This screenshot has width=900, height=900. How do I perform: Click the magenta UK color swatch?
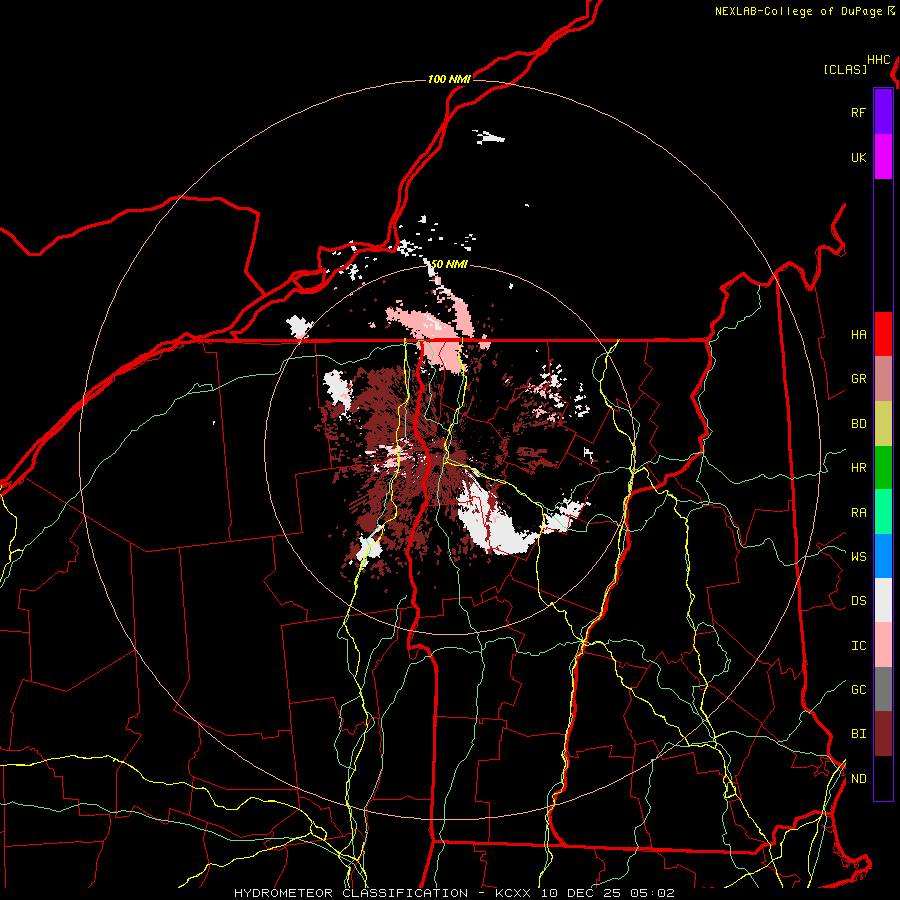point(883,157)
